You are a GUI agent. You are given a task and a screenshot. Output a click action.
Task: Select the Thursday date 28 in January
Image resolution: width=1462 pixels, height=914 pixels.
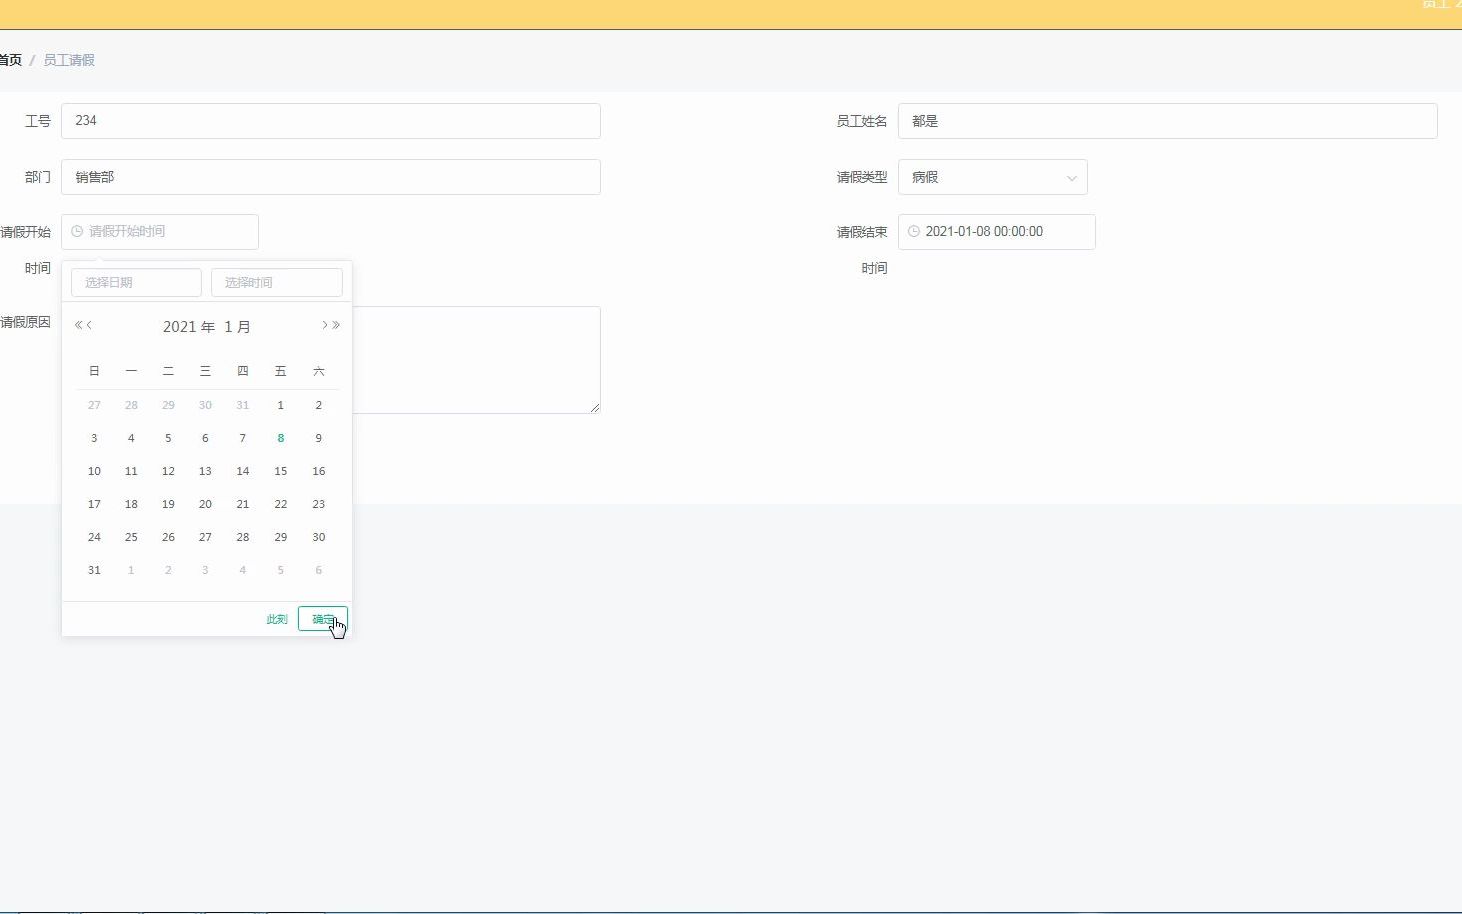[242, 537]
